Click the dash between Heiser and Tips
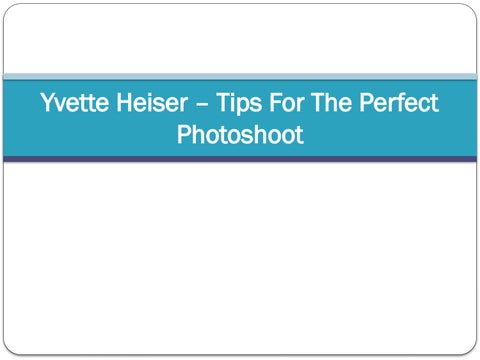Image resolution: width=480 pixels, height=360 pixels. pyautogui.click(x=202, y=104)
